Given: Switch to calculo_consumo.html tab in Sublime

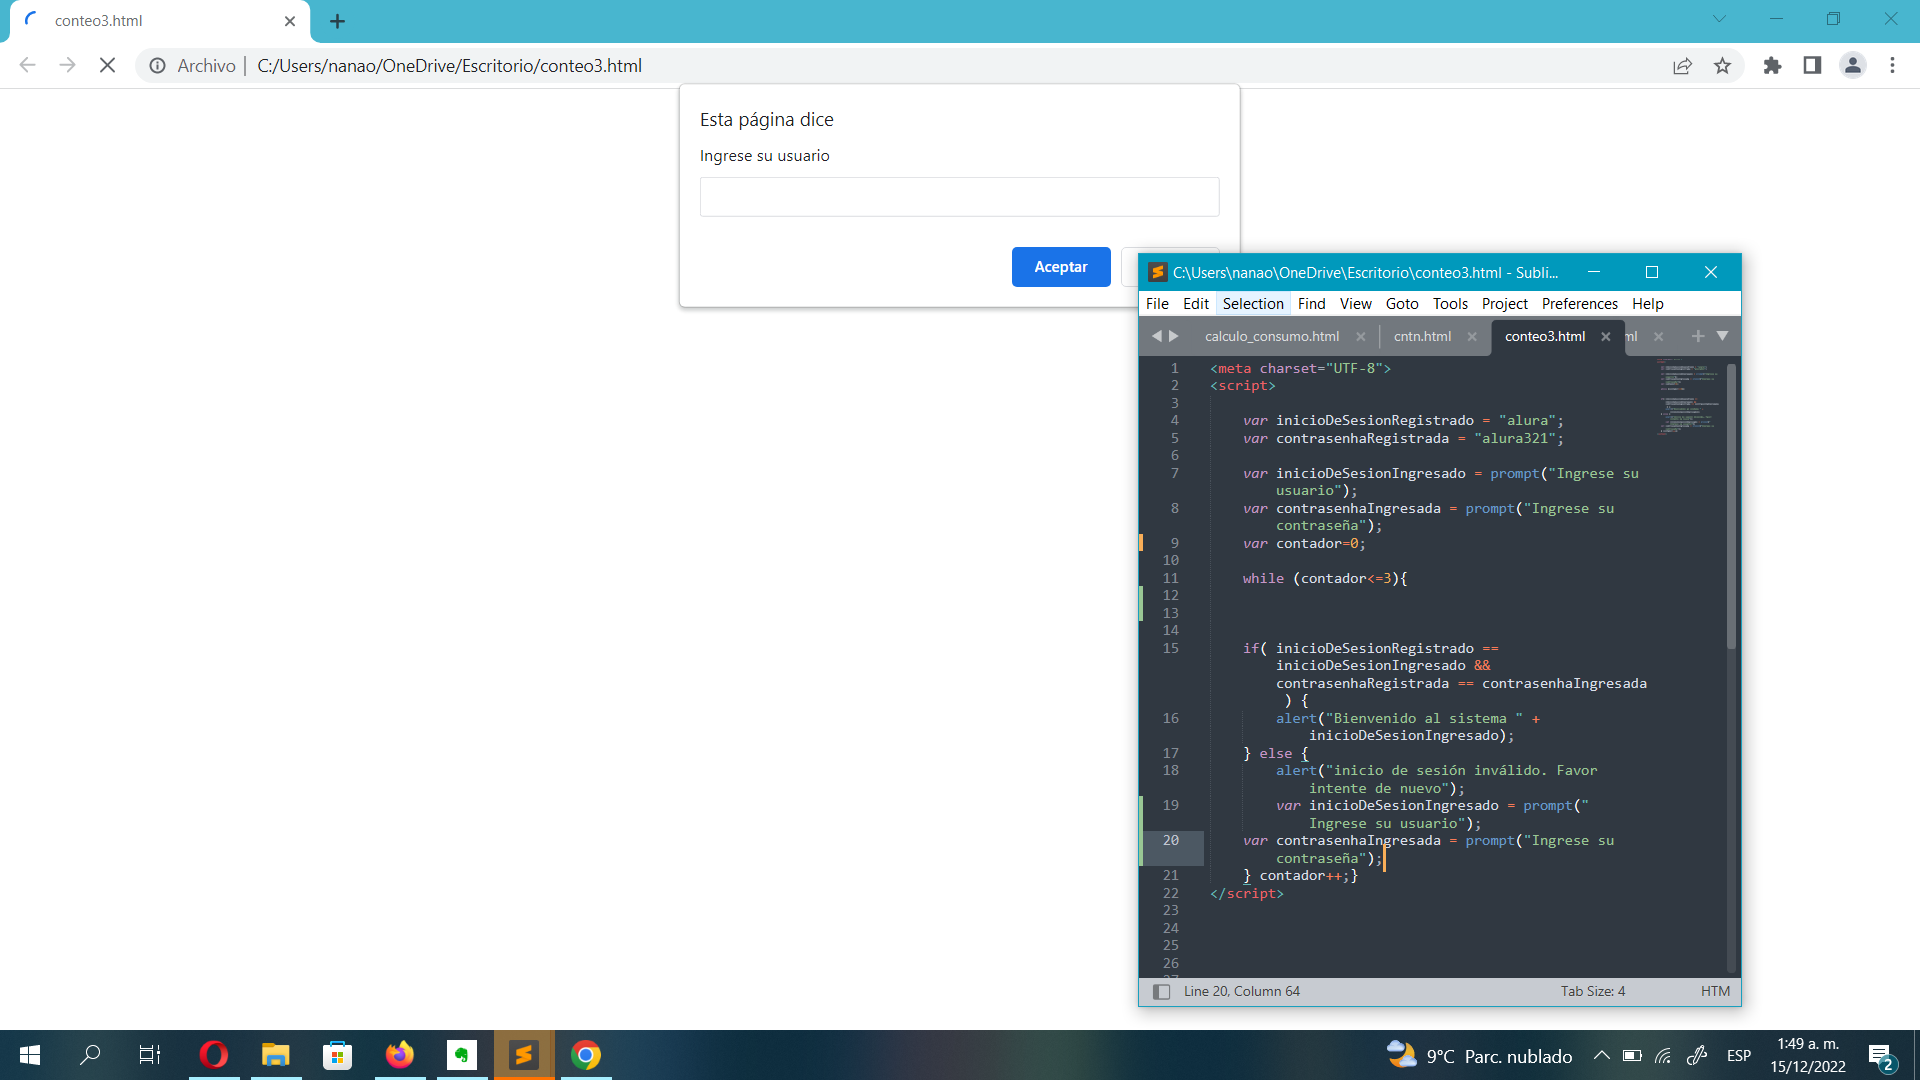Looking at the screenshot, I should [x=1271, y=337].
